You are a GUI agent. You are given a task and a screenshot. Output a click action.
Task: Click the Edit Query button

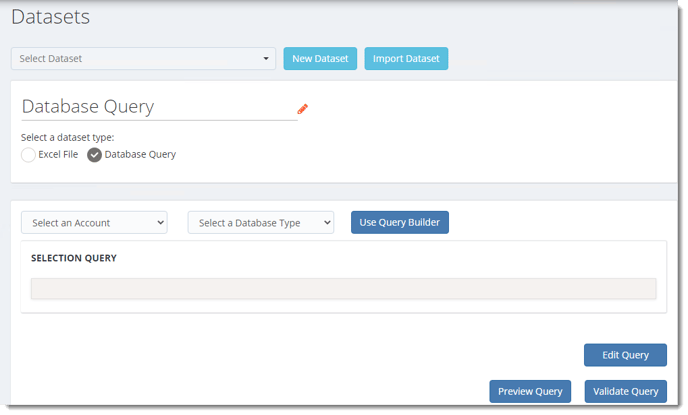click(x=625, y=355)
